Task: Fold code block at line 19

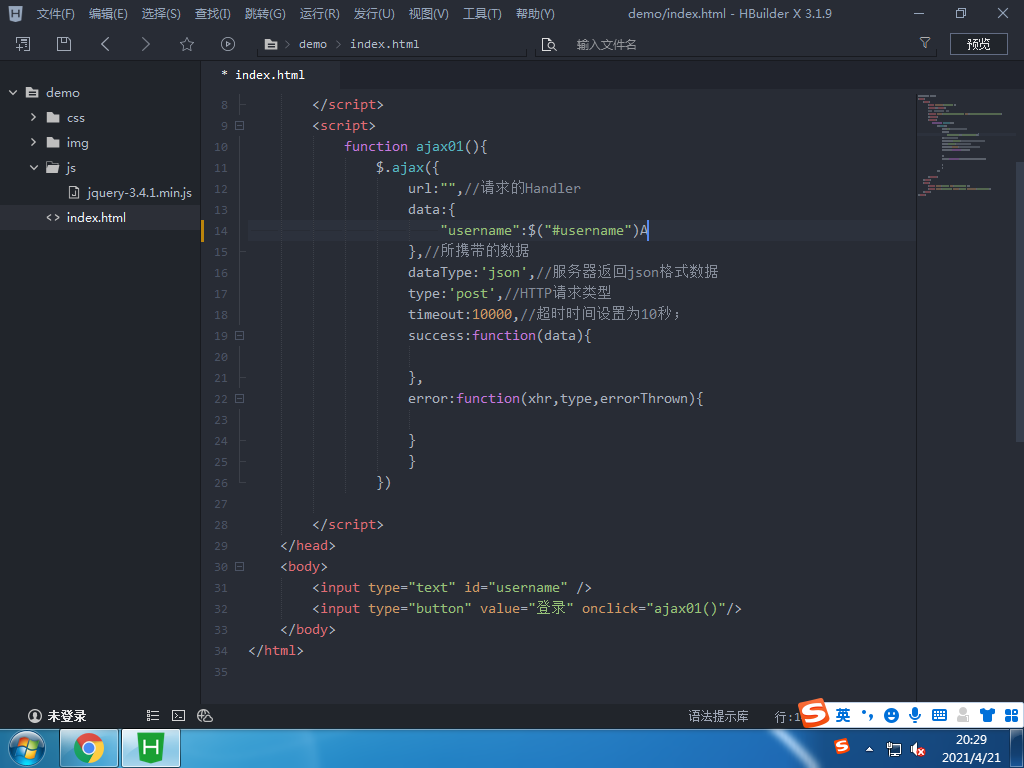Action: click(240, 336)
